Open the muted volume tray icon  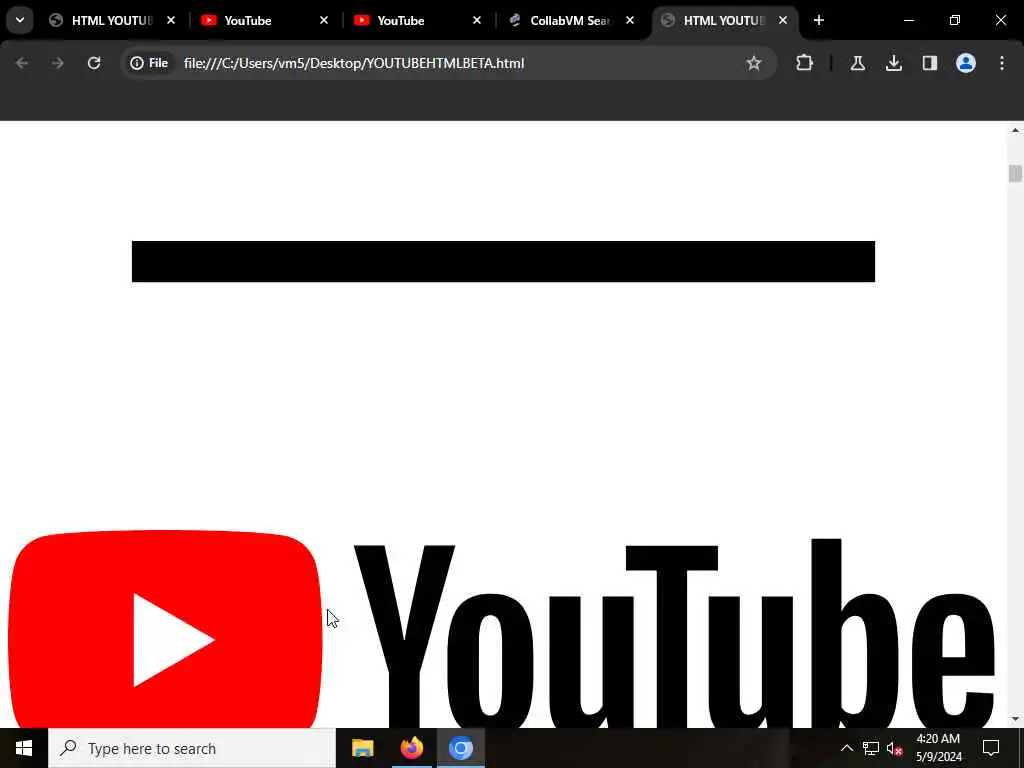click(895, 748)
